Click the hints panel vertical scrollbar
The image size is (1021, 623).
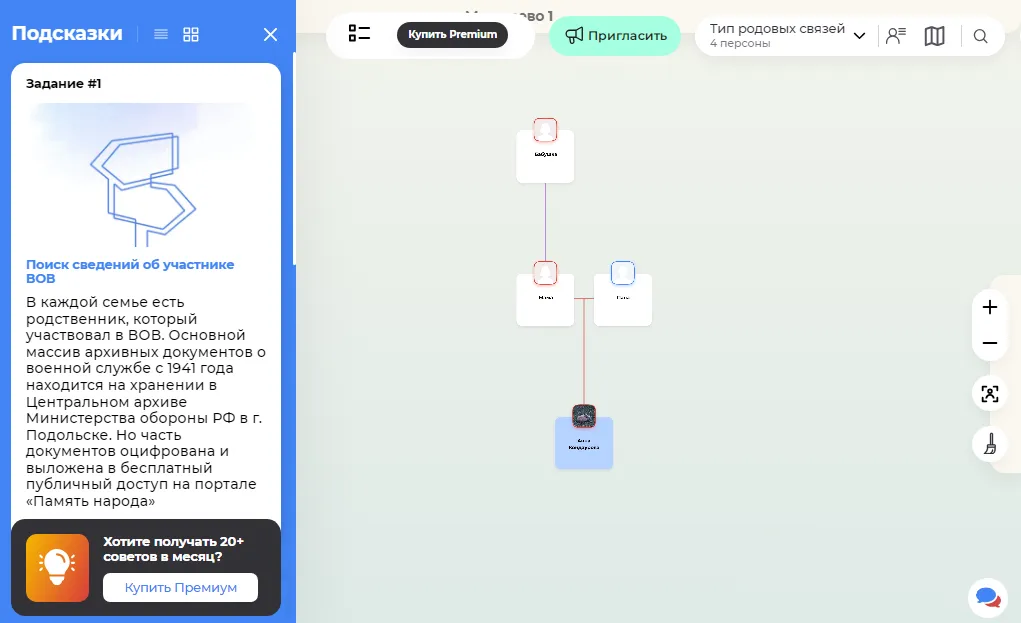pyautogui.click(x=293, y=160)
